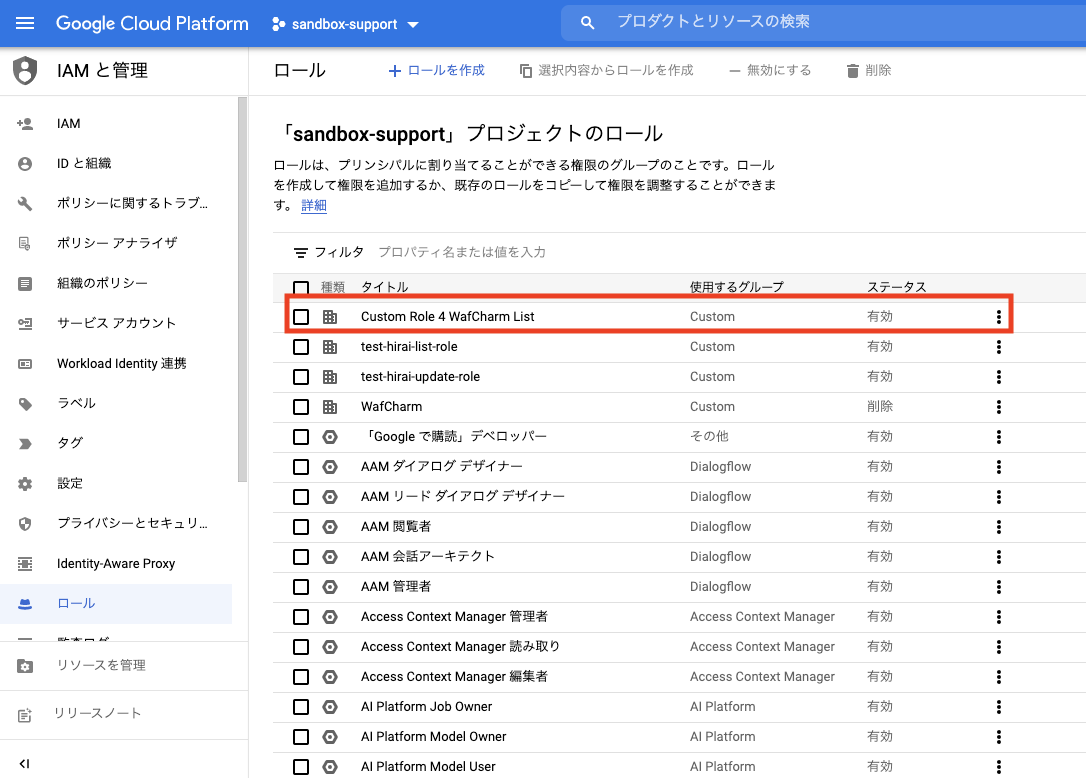1086x778 pixels.
Task: Open the sandbox-support project dropdown
Action: 345,24
